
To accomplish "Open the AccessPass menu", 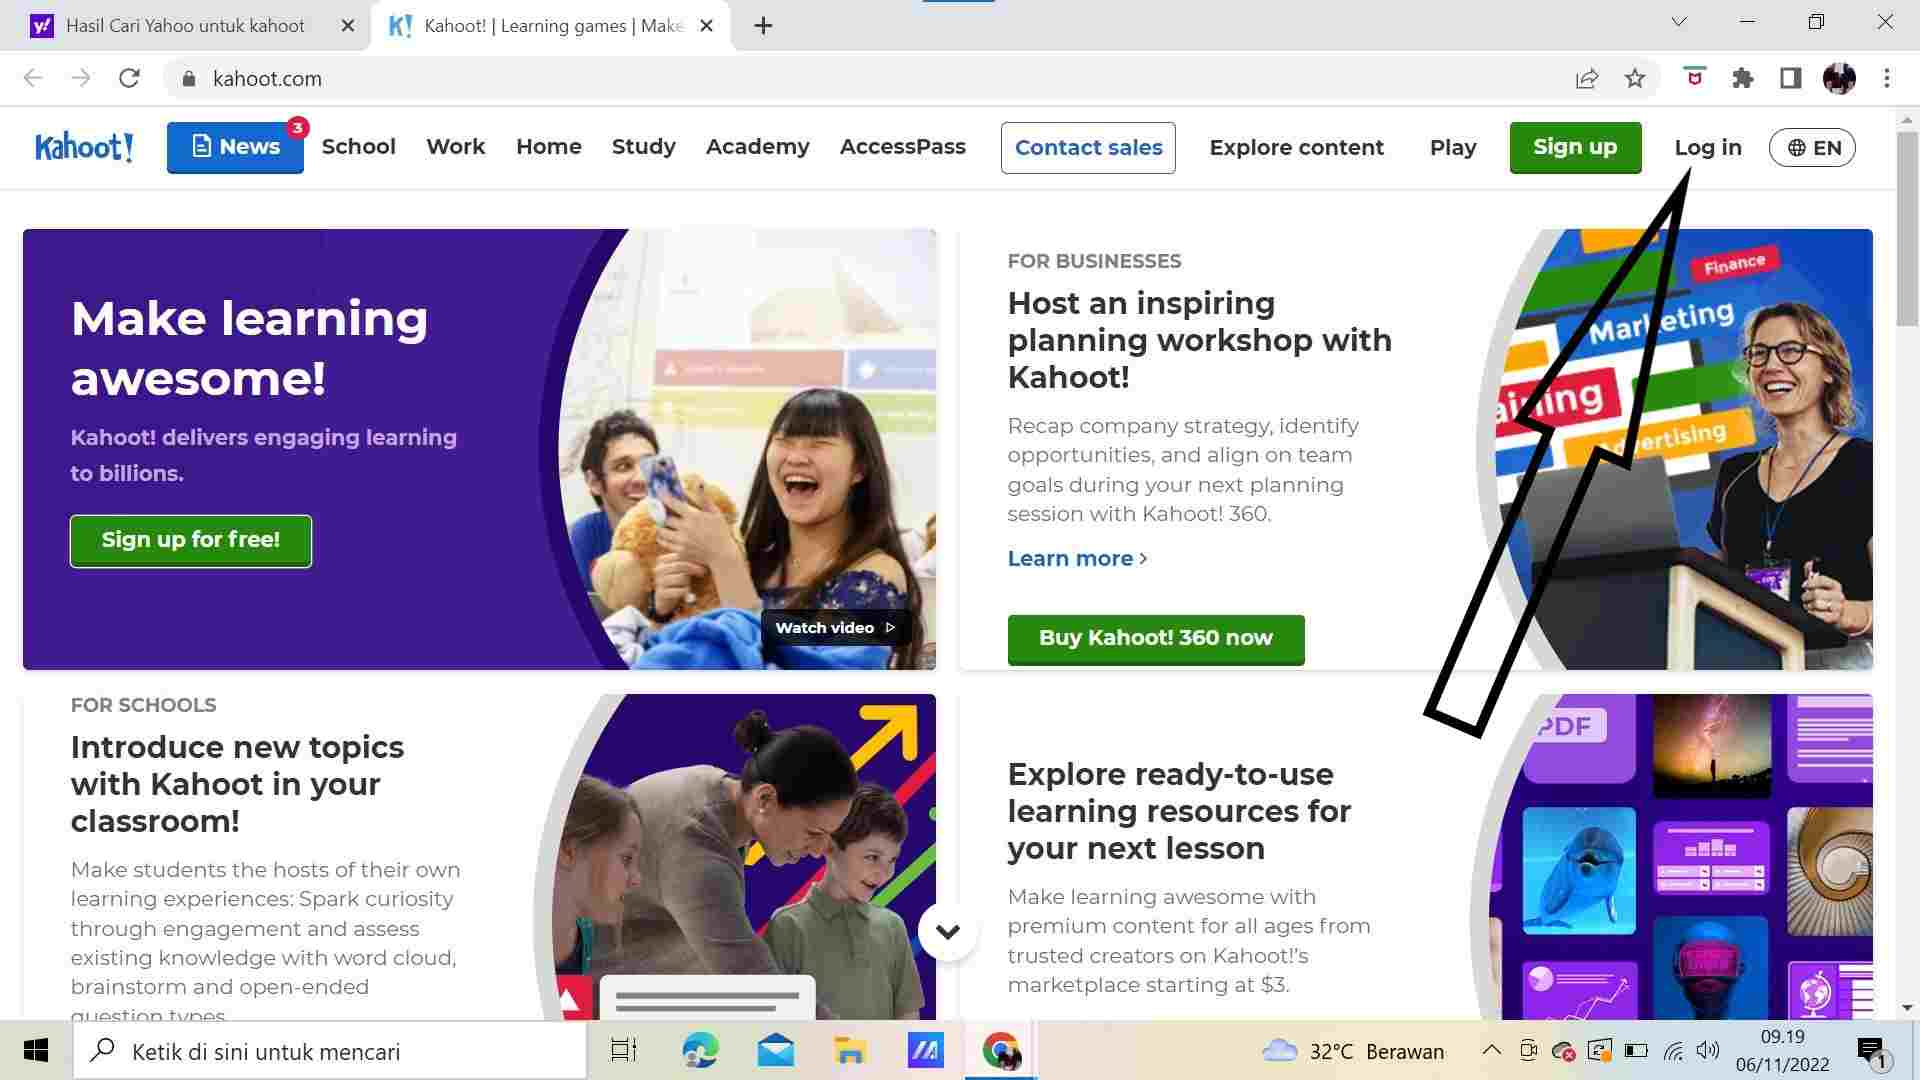I will click(x=903, y=147).
